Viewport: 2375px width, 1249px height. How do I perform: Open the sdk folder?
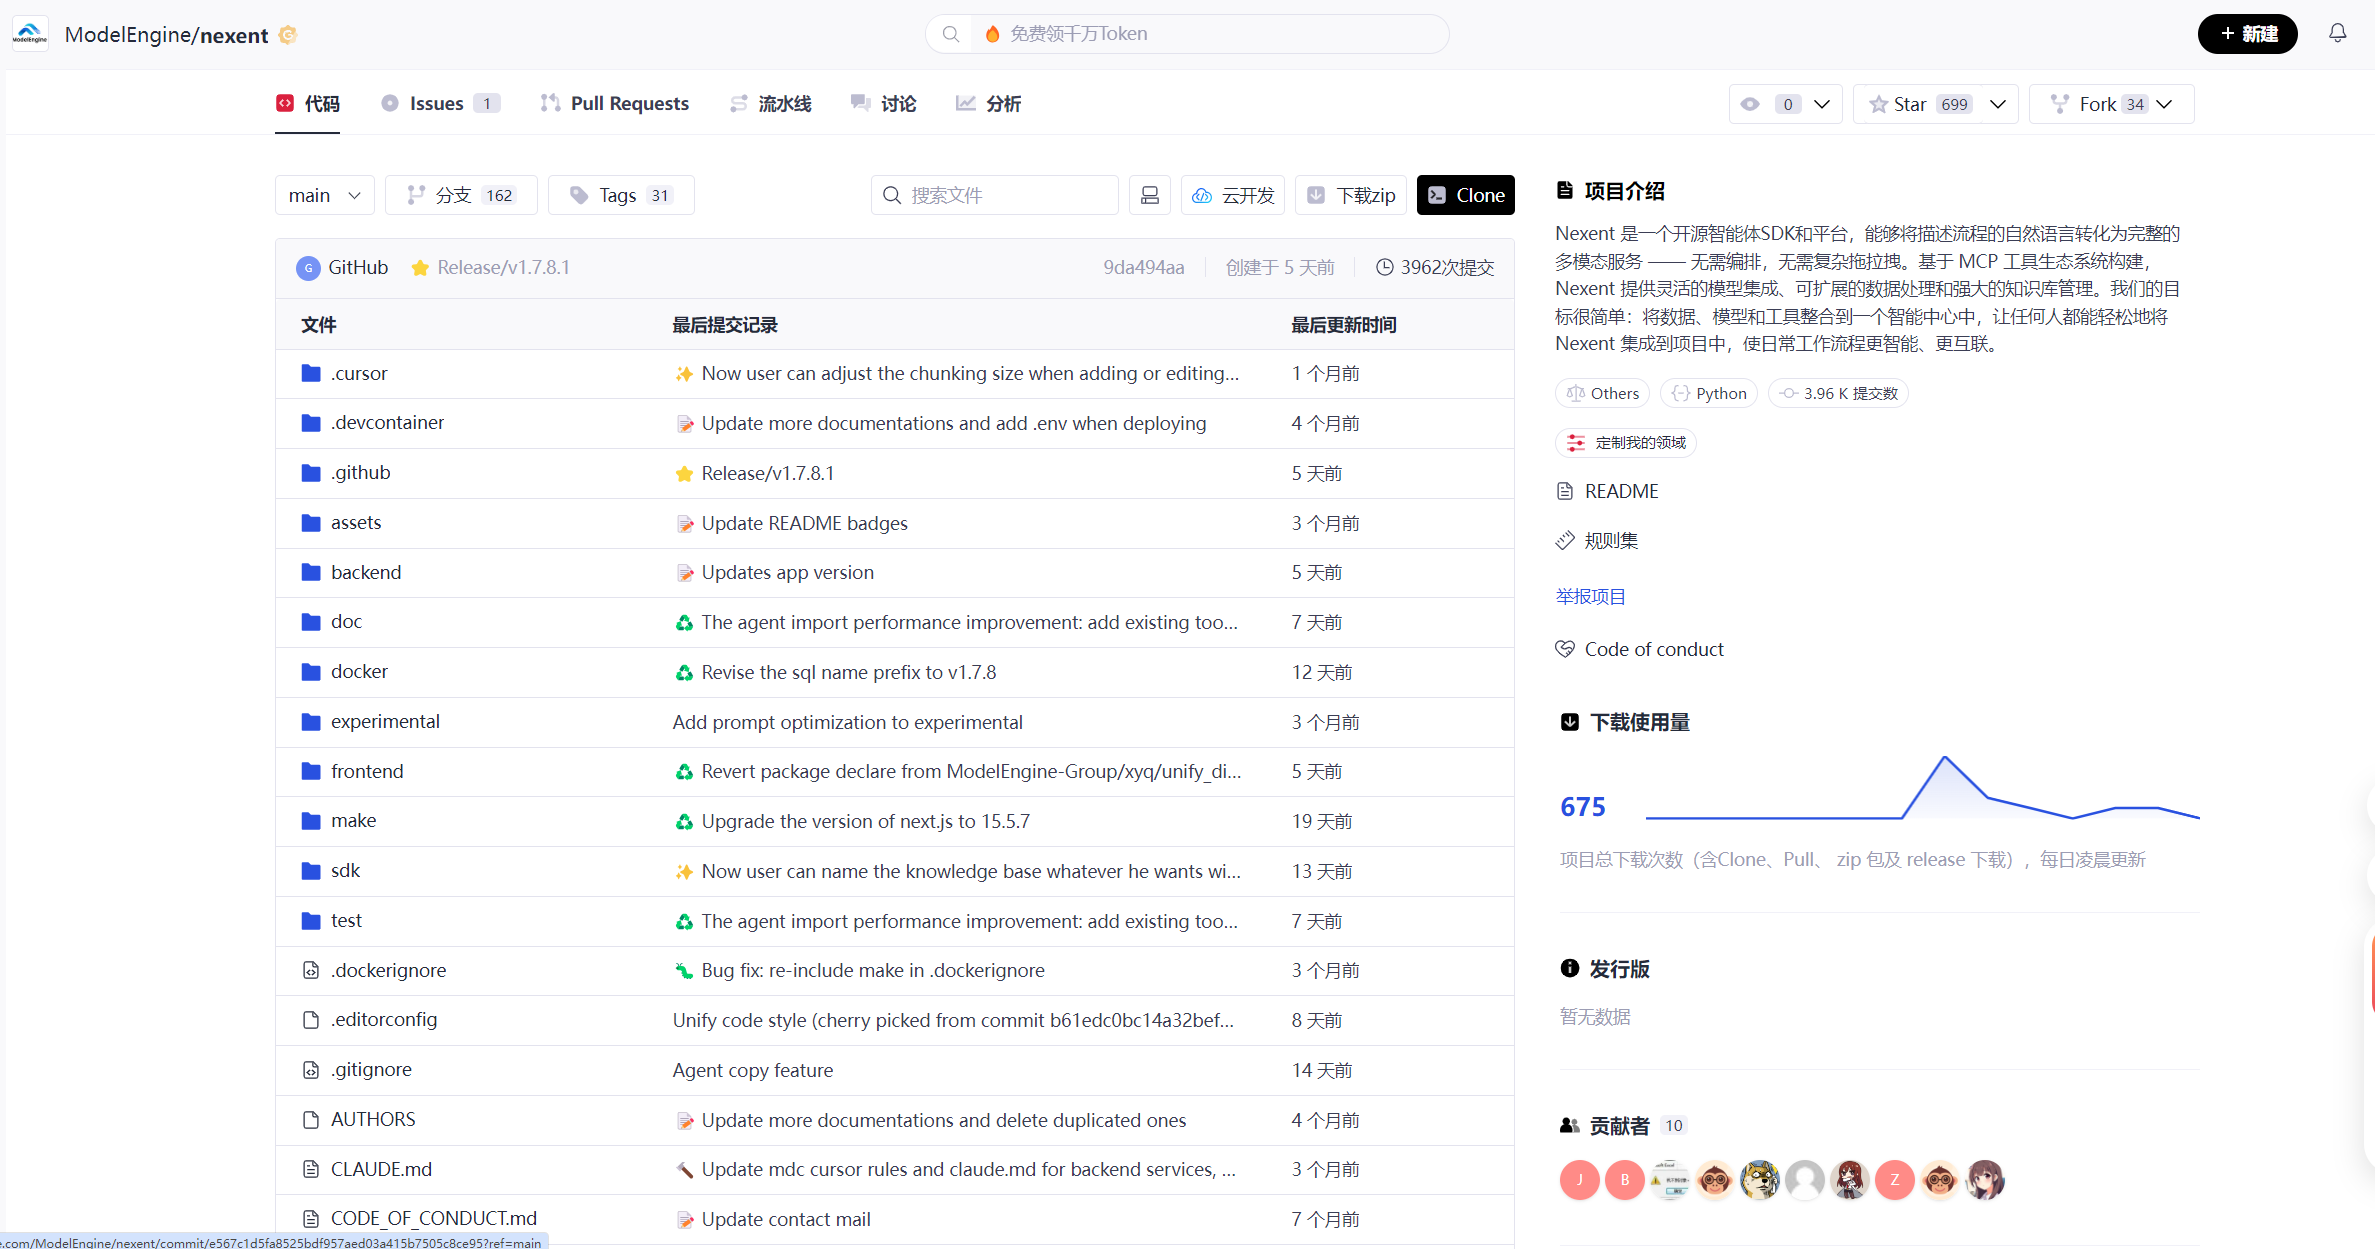(345, 871)
